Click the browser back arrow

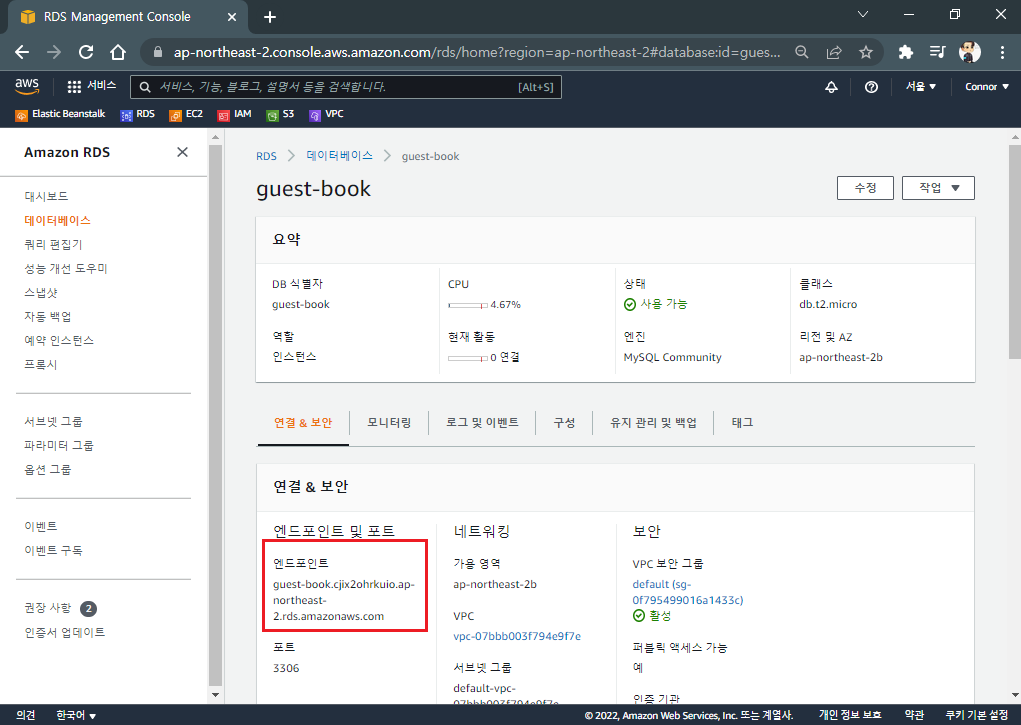click(x=22, y=52)
